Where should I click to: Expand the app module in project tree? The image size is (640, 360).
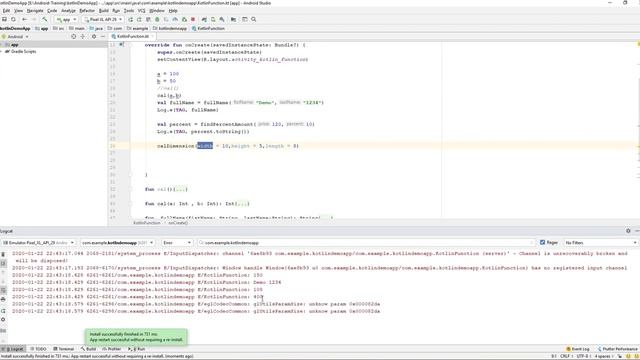coord(2,44)
